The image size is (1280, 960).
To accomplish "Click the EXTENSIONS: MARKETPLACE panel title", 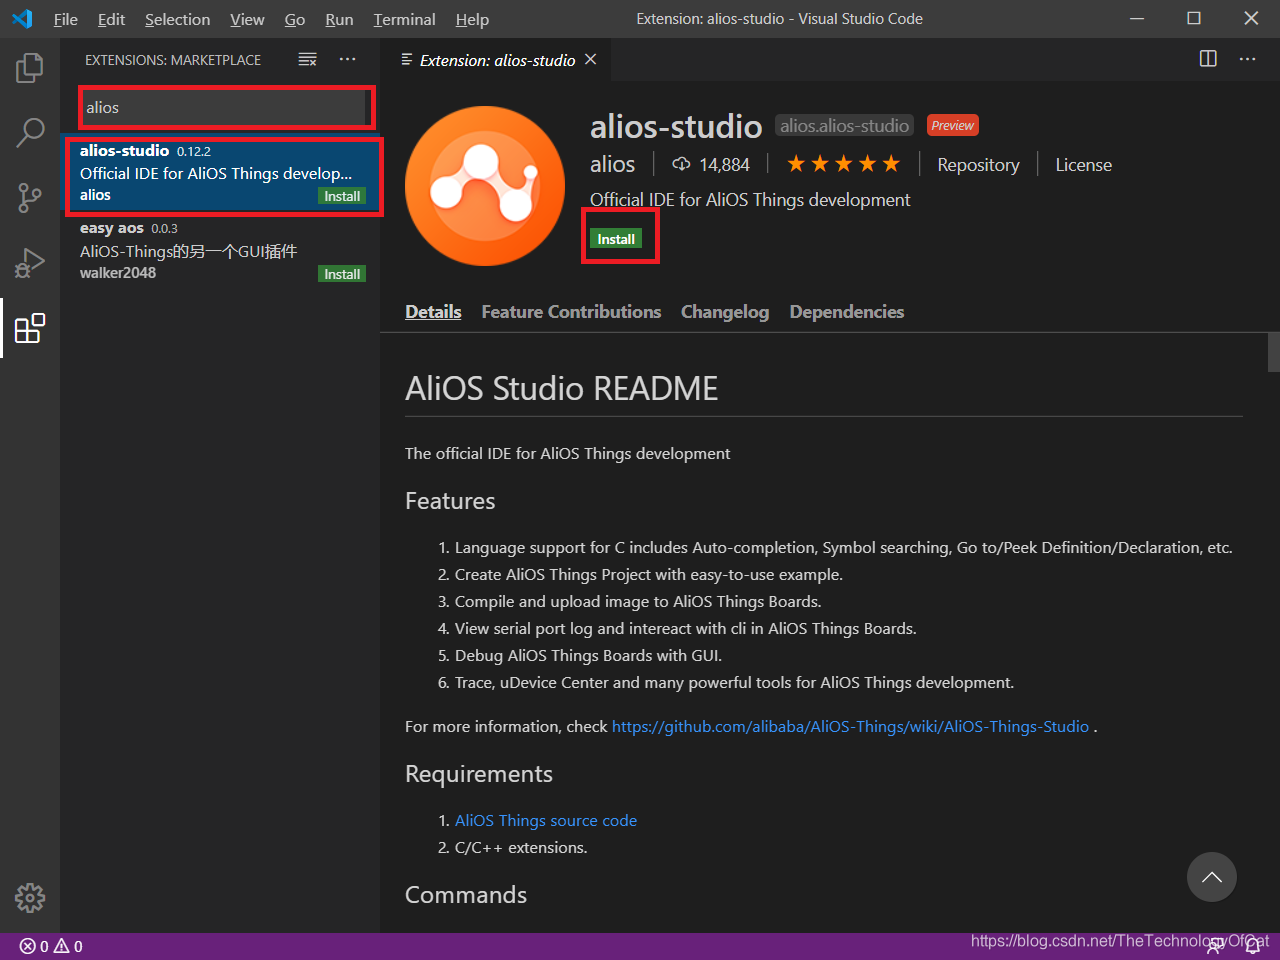I will [173, 60].
